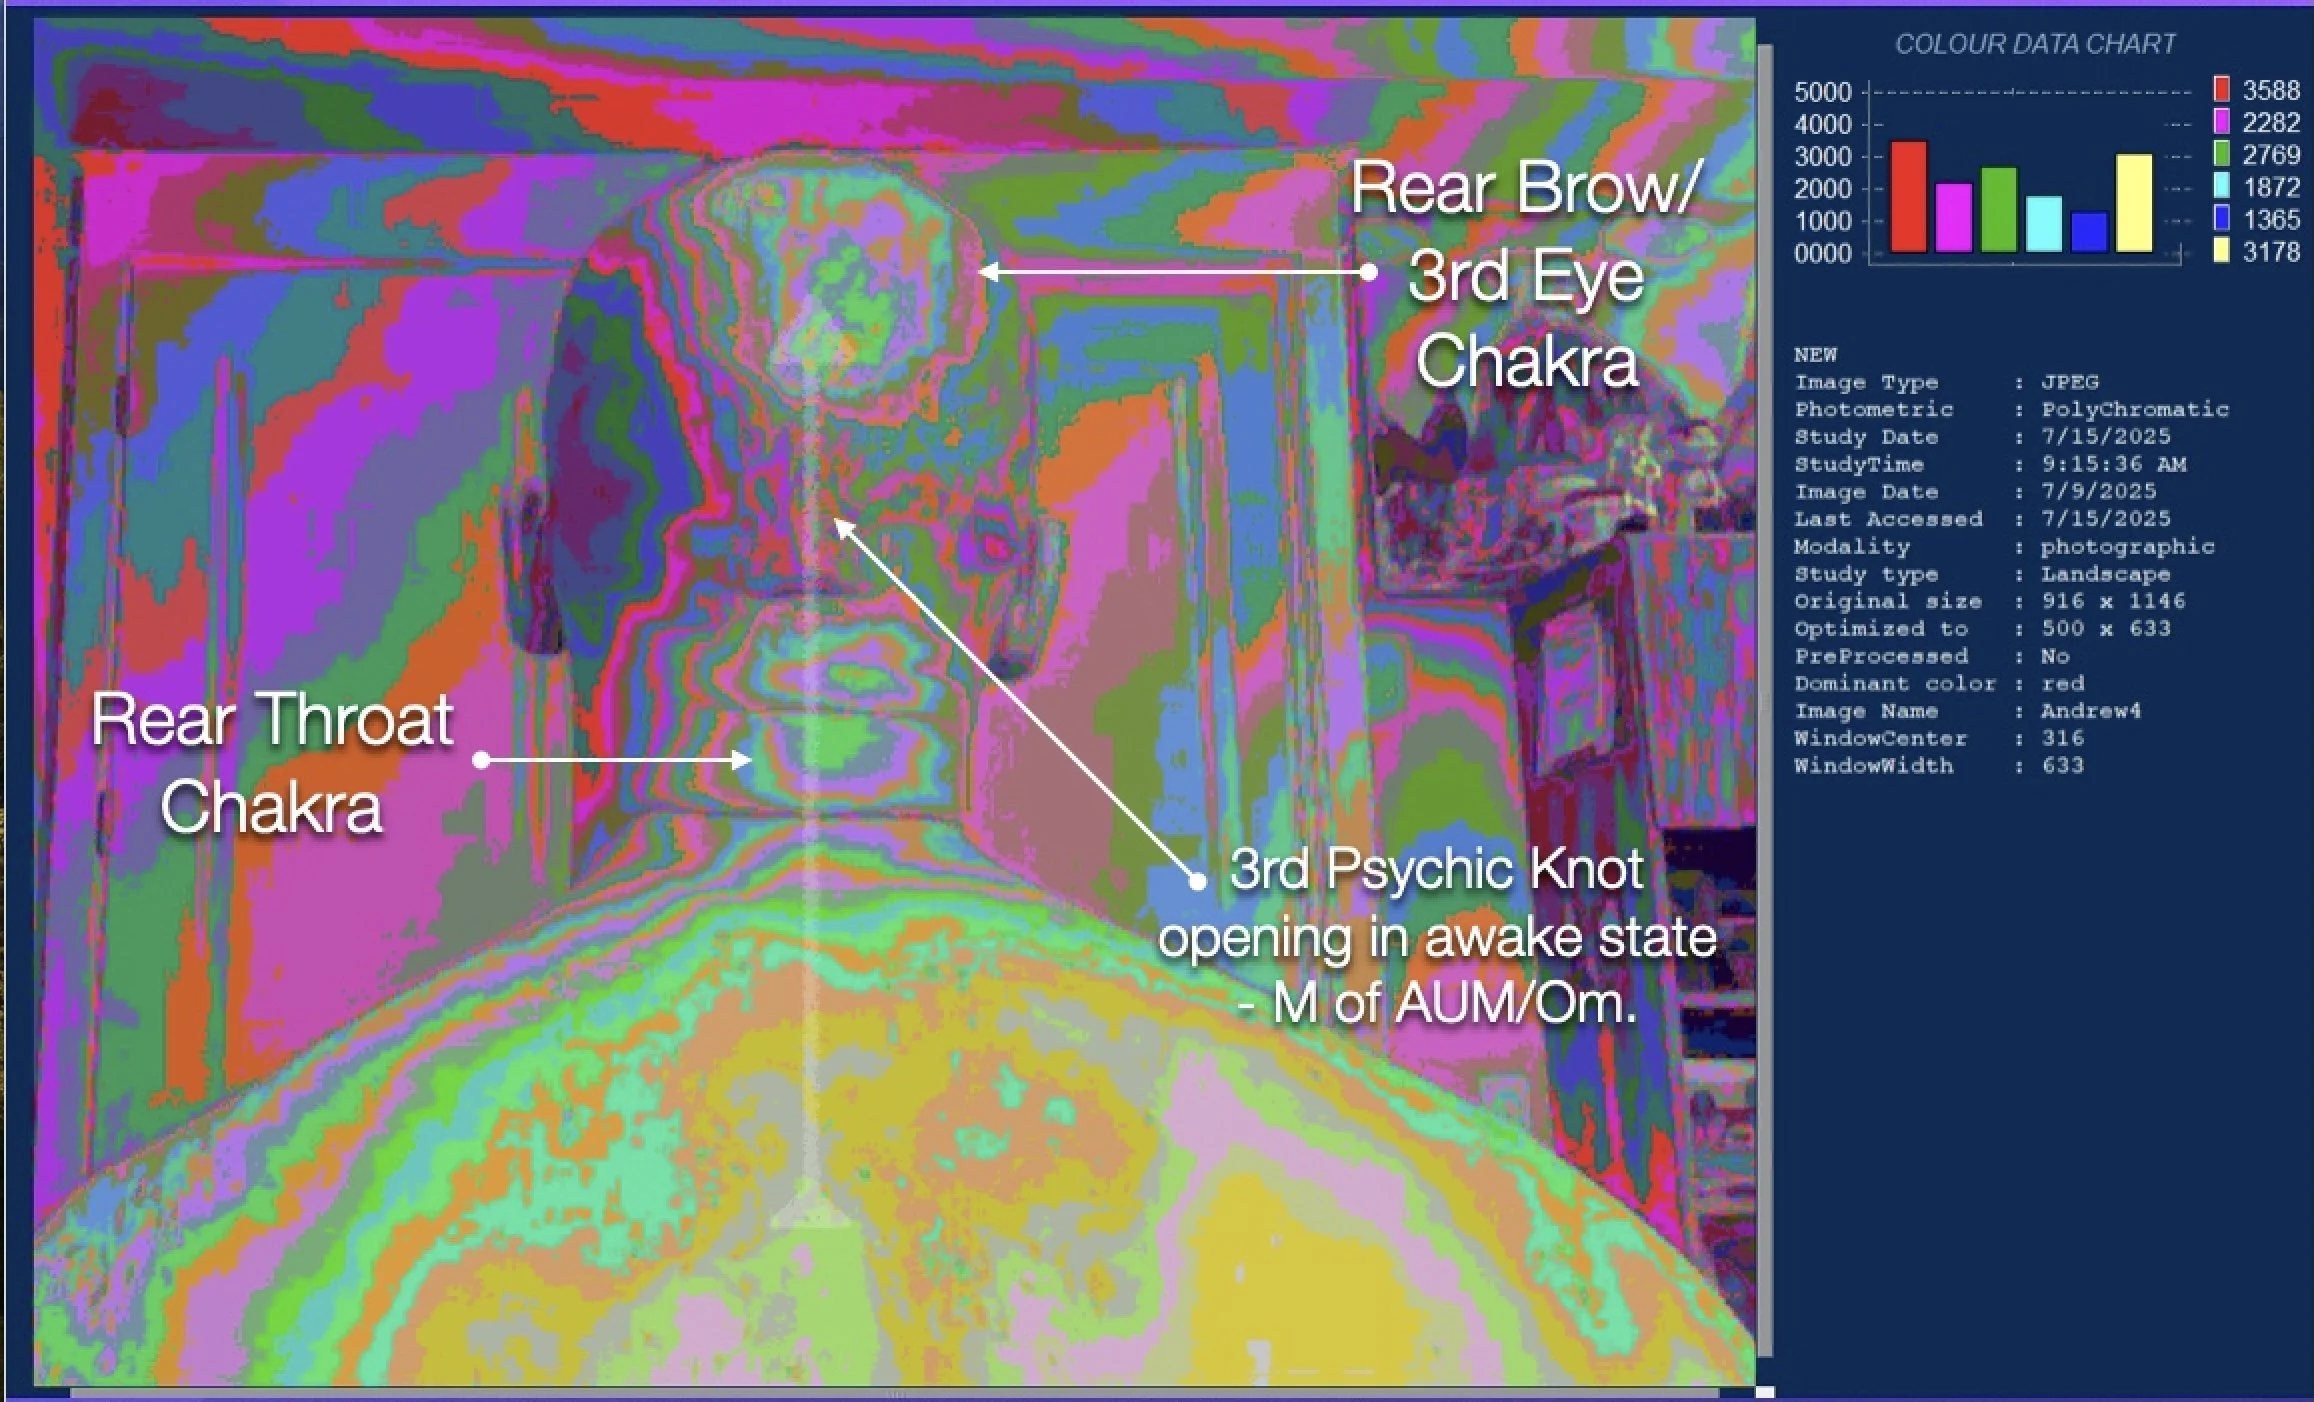Select the red bar in colour chart
Screen dimensions: 2314x1402
(x=1908, y=197)
